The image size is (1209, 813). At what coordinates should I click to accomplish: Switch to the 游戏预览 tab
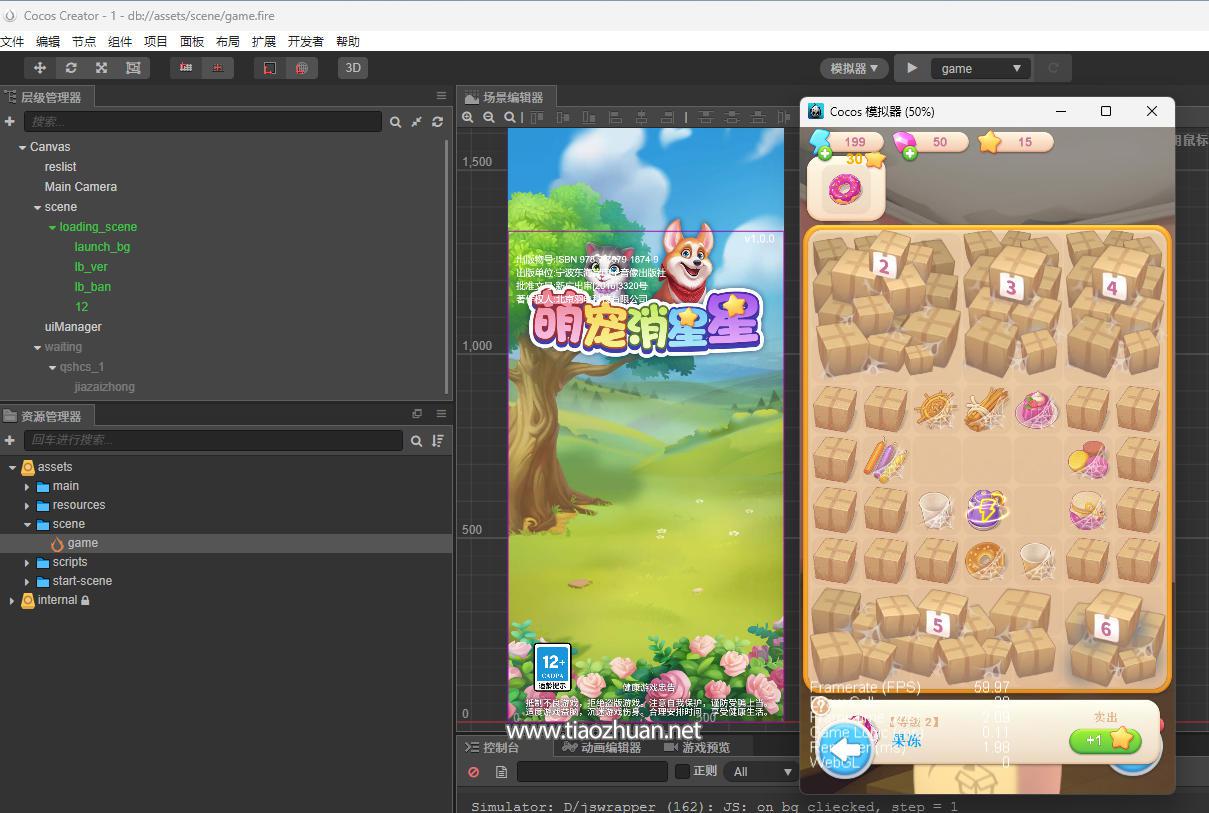click(x=696, y=747)
